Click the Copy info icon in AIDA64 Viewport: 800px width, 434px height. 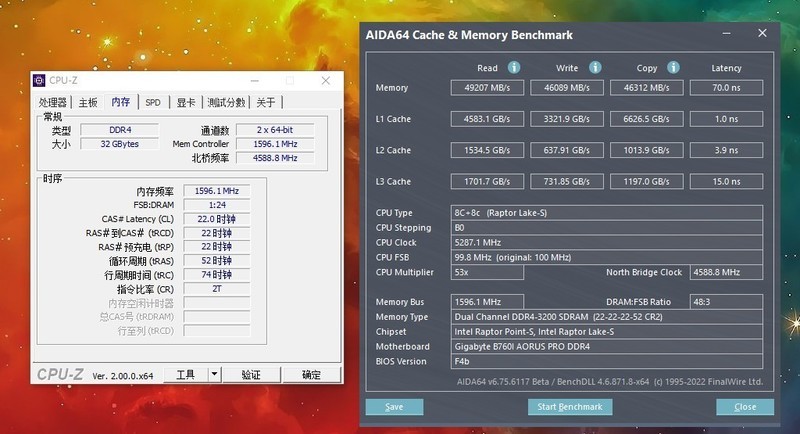click(x=673, y=67)
